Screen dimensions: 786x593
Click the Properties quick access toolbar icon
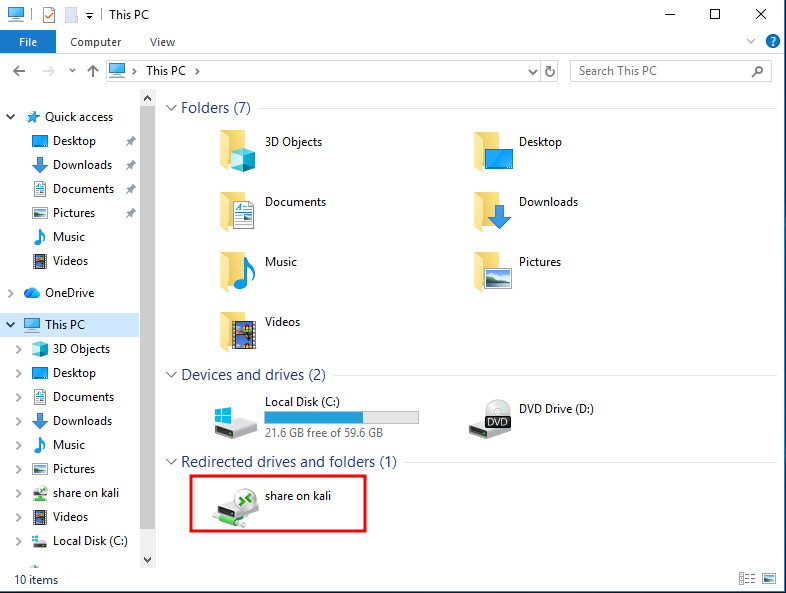point(49,15)
